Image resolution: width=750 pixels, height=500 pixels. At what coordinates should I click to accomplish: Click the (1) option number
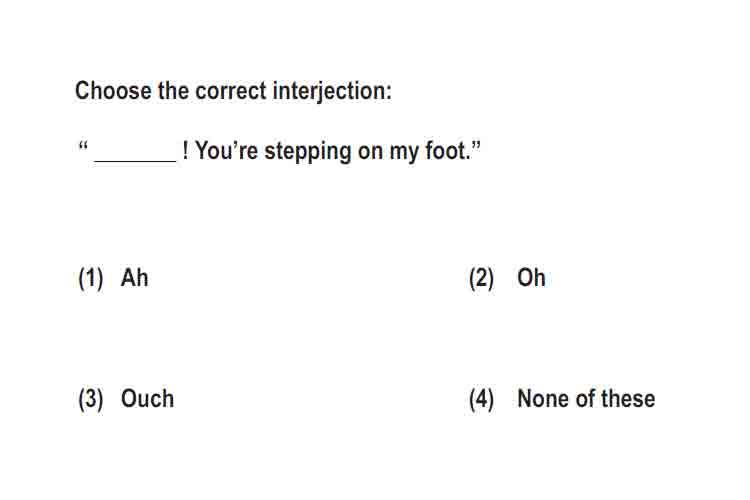click(91, 278)
